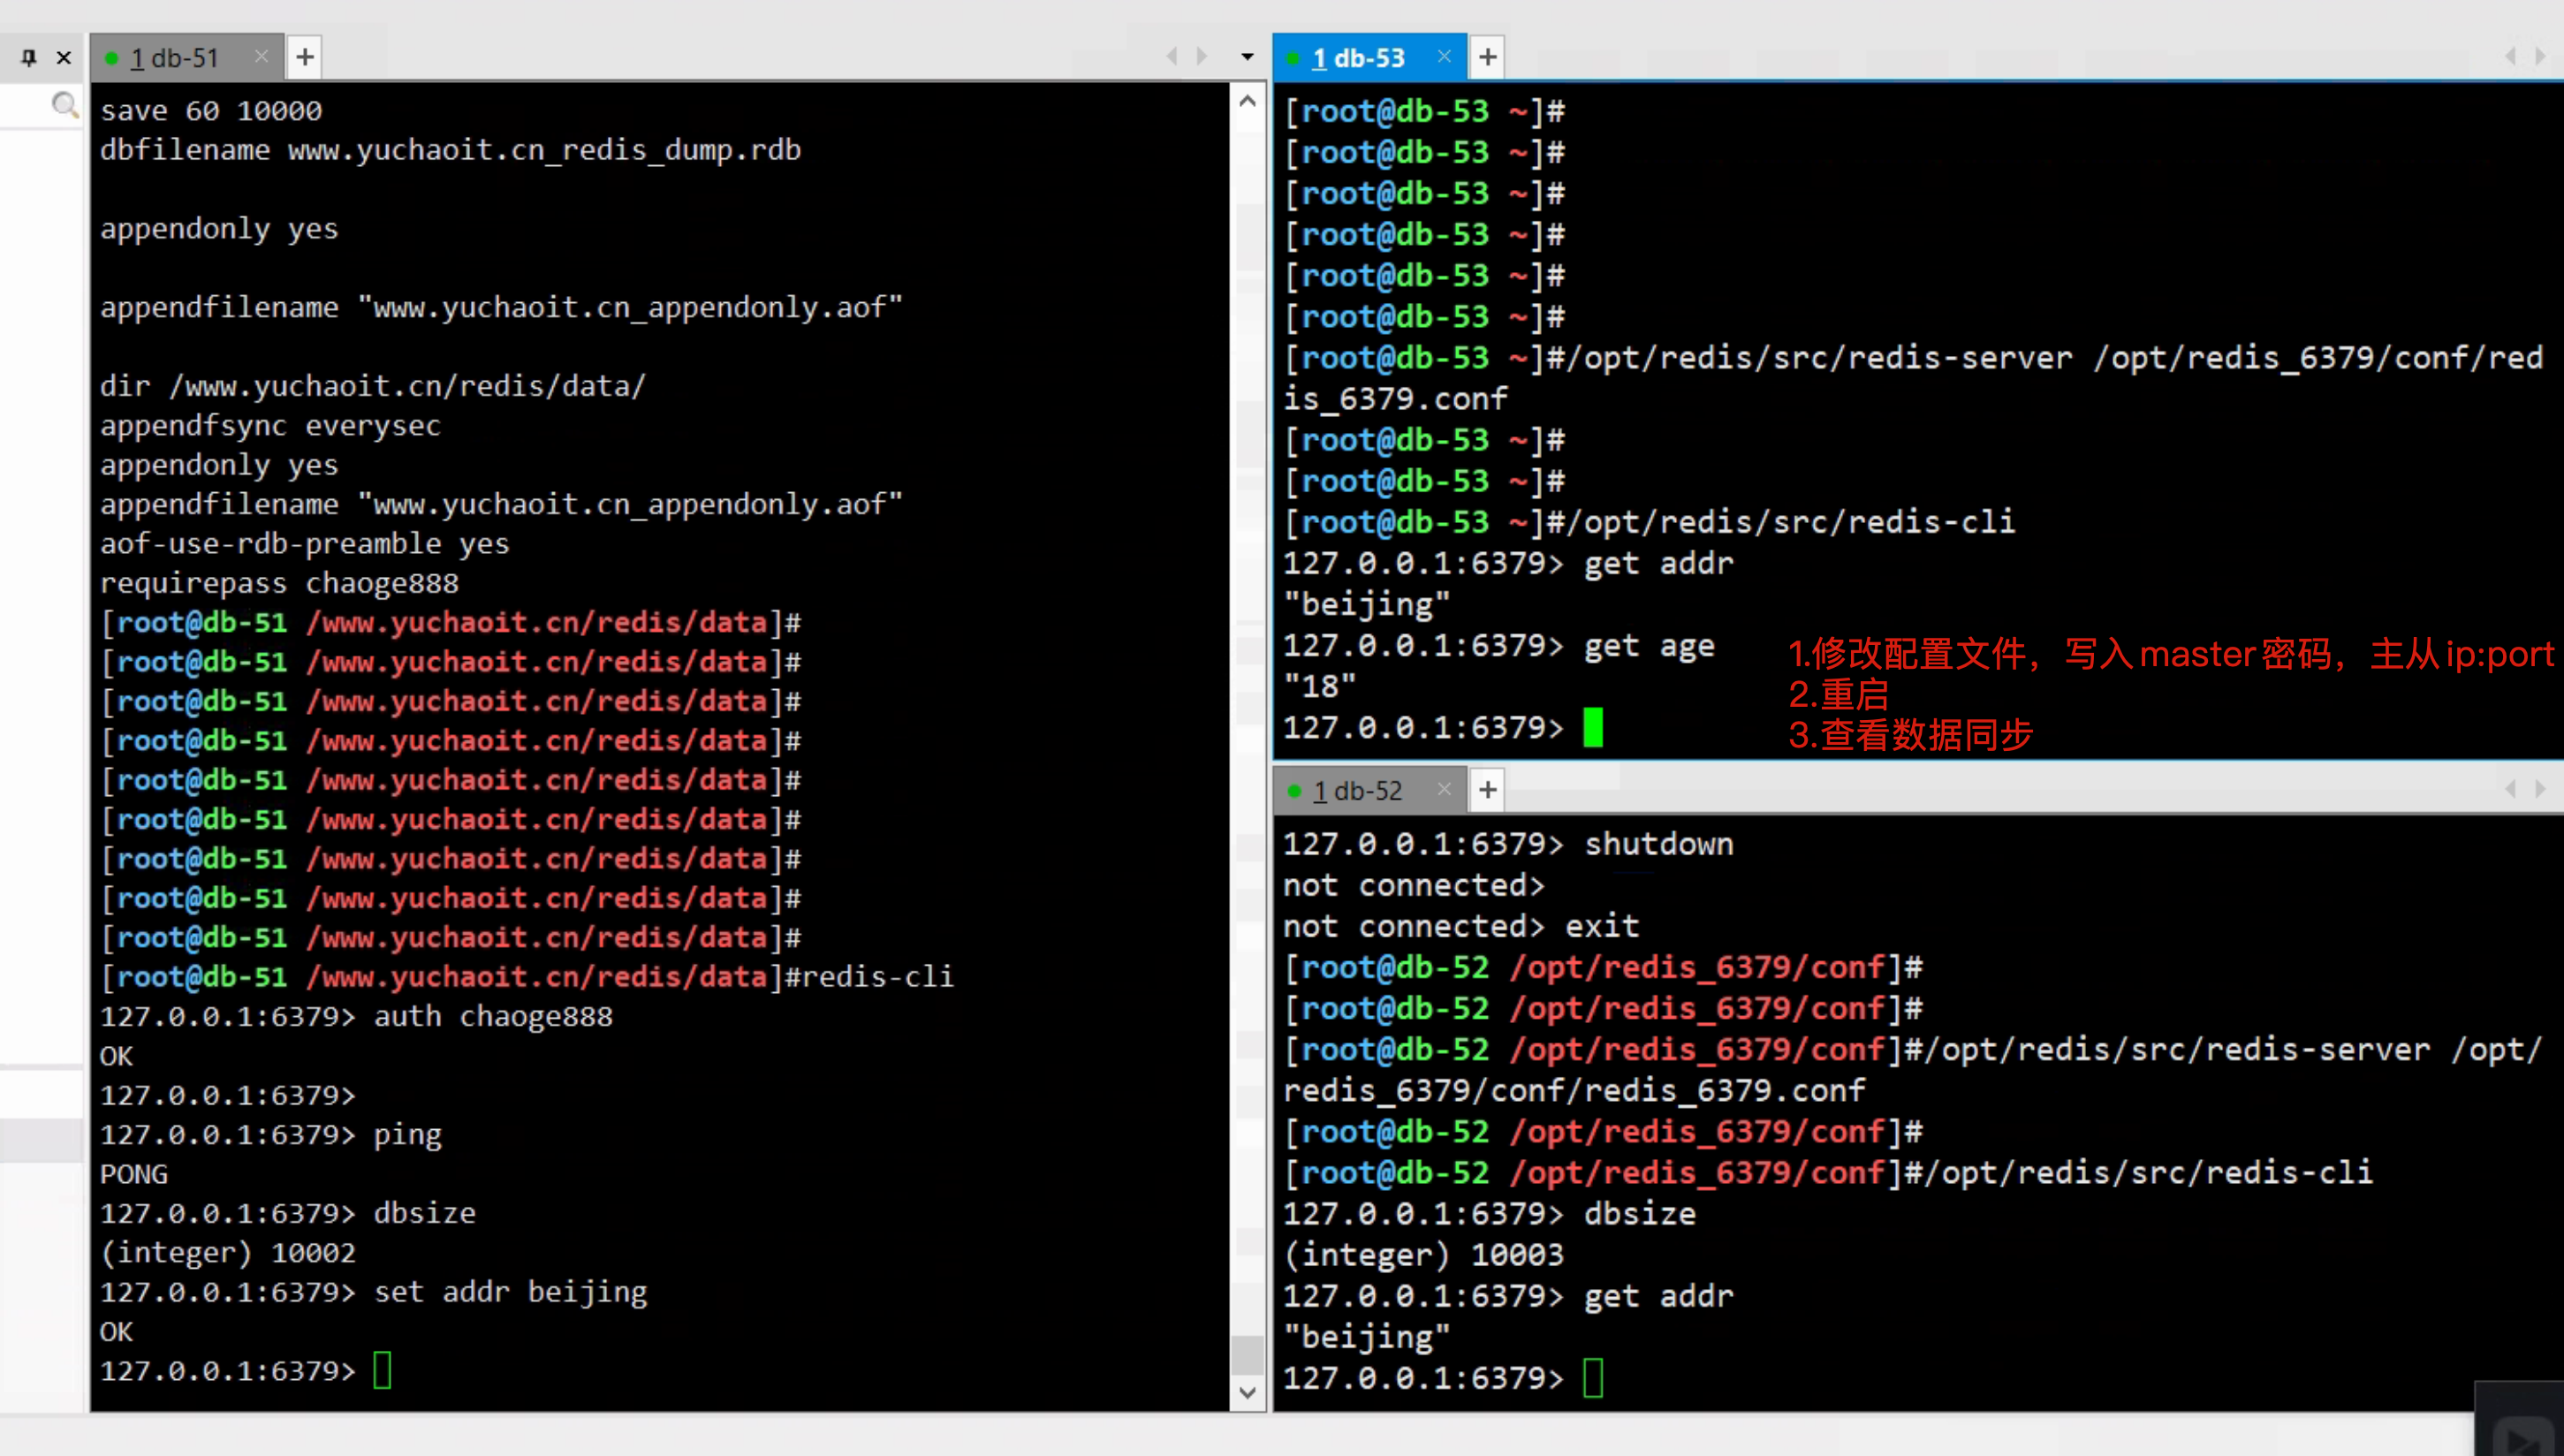Open the tab list dropdown arrow
Viewport: 2564px width, 1456px height.
(1247, 57)
